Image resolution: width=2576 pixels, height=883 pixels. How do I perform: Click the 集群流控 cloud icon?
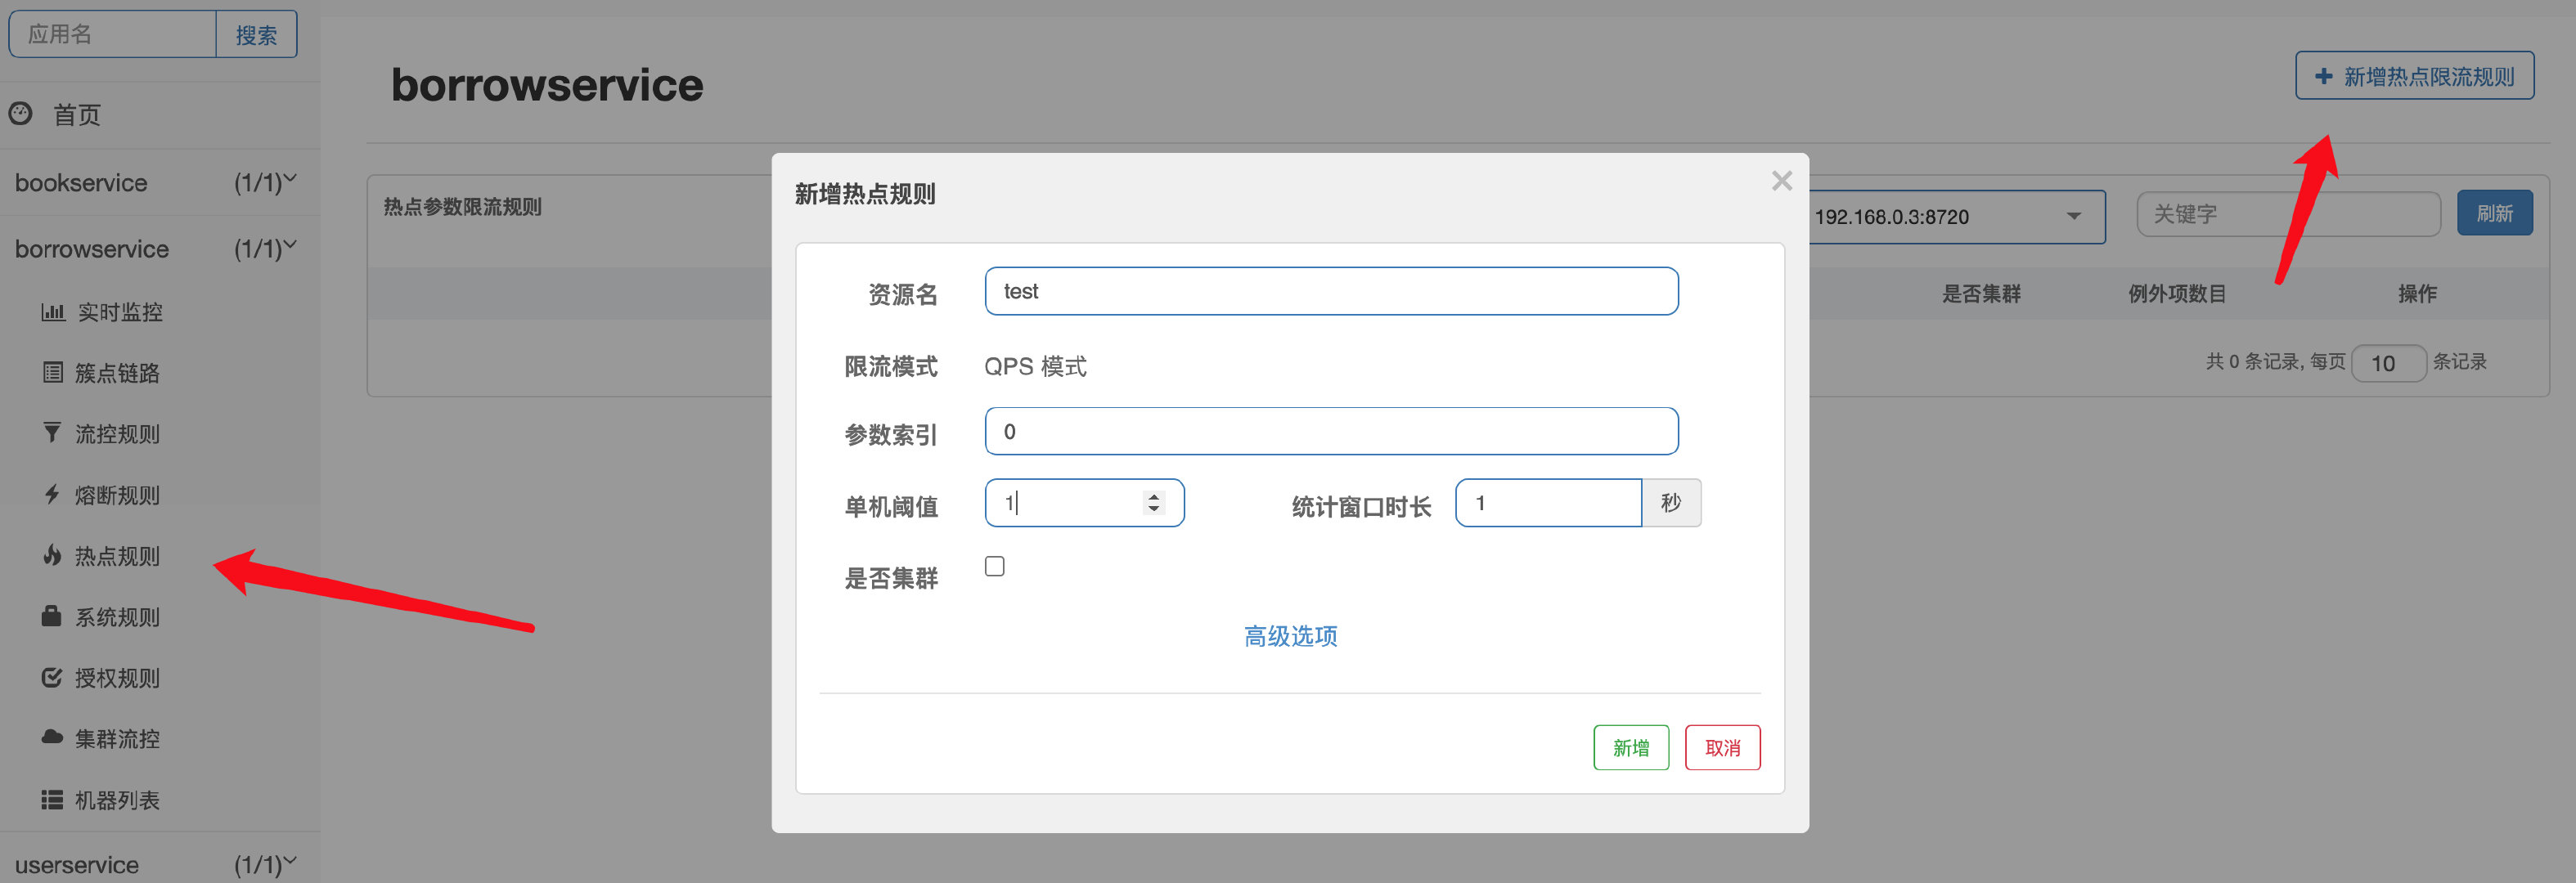(x=52, y=738)
